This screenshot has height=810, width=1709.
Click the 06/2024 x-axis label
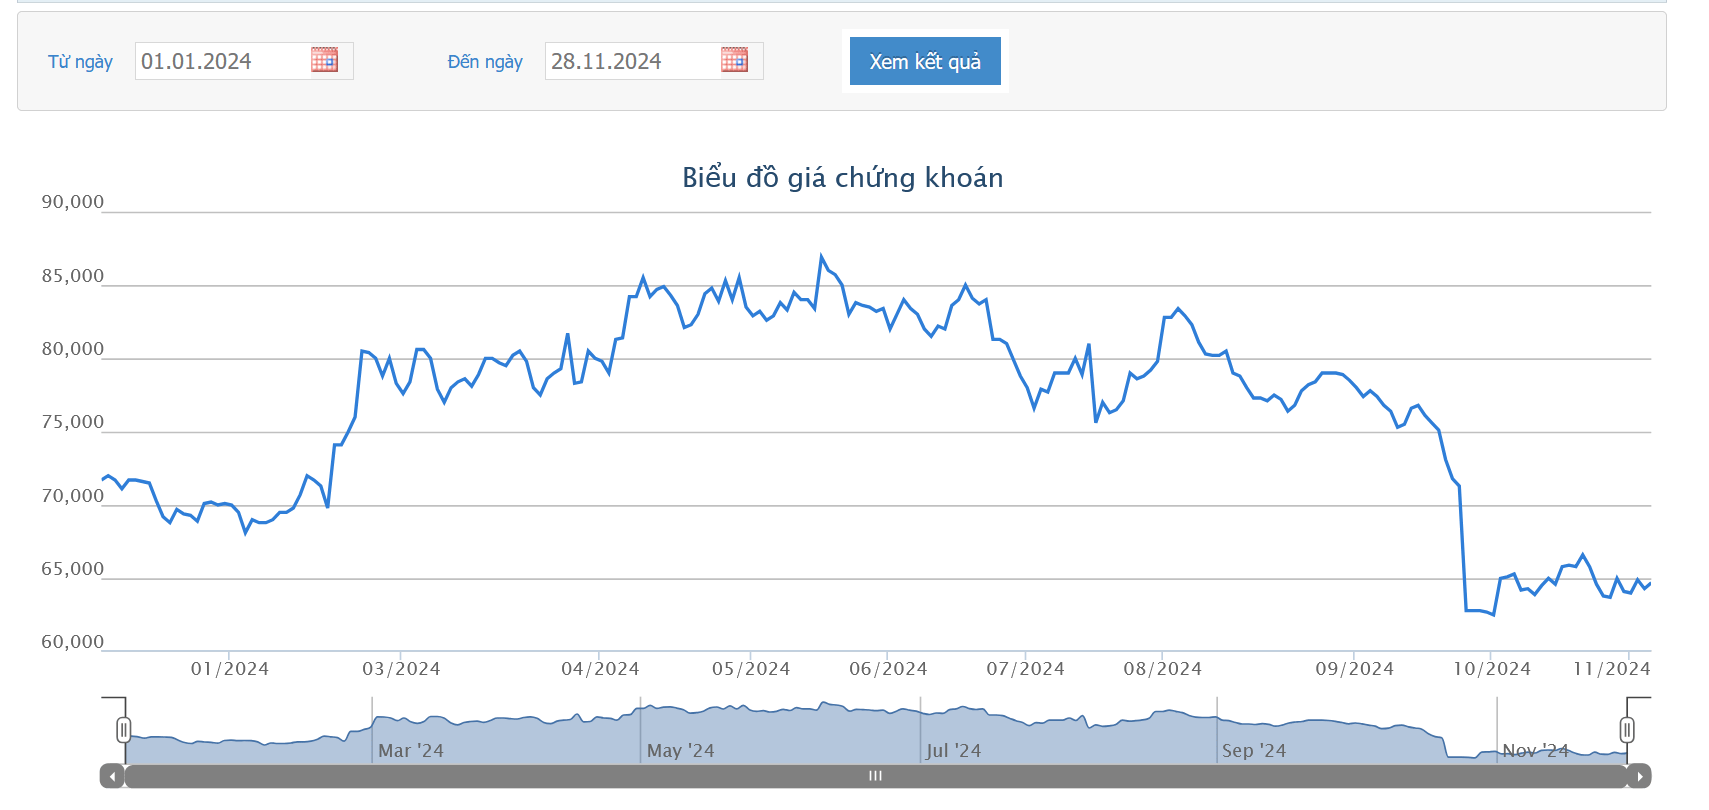[x=888, y=669]
